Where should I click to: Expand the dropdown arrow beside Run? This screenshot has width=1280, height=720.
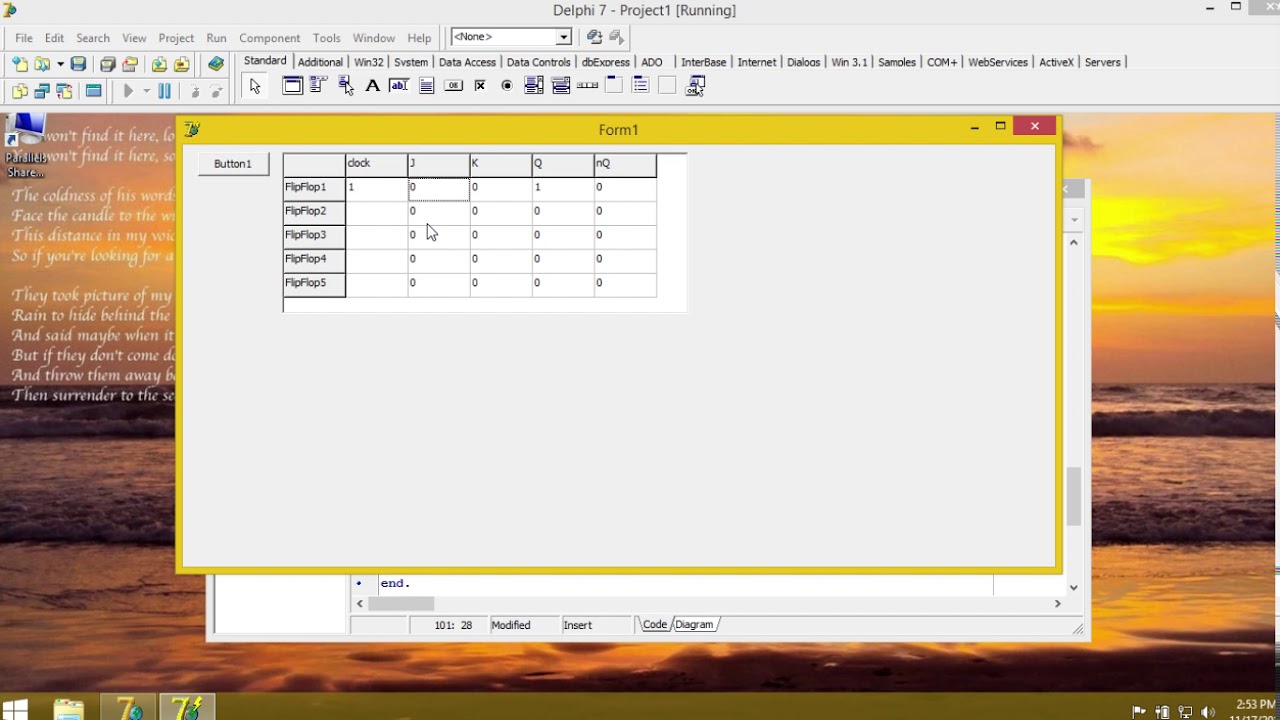[x=146, y=91]
